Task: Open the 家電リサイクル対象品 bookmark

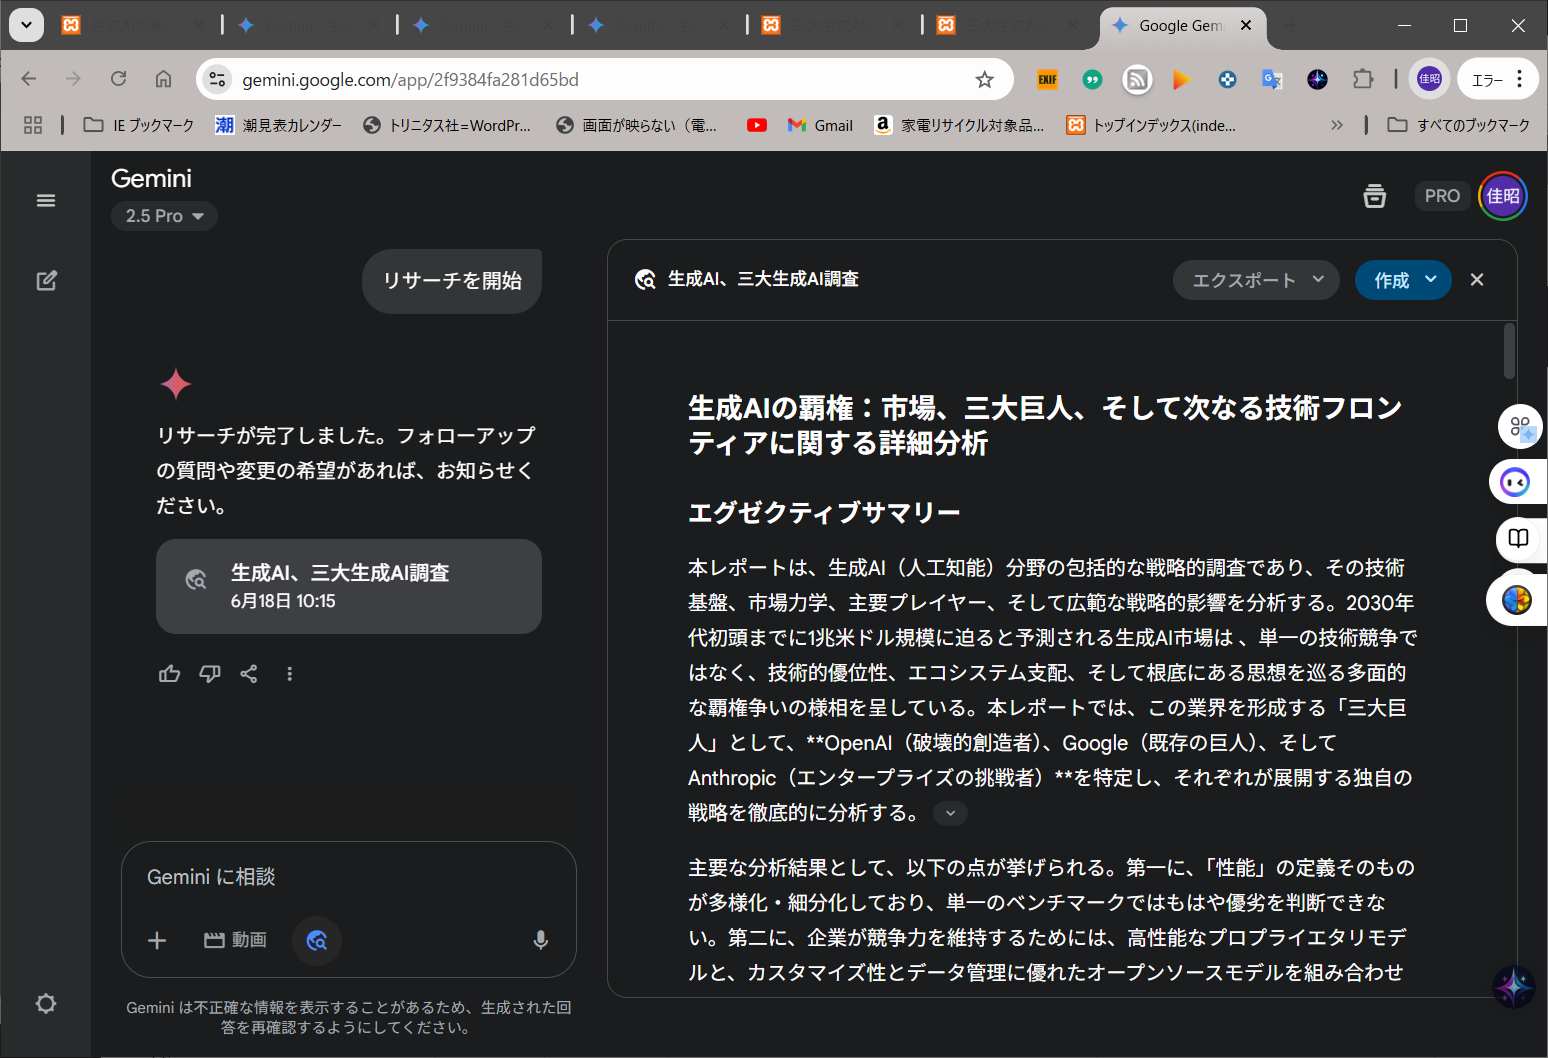Action: pyautogui.click(x=959, y=125)
